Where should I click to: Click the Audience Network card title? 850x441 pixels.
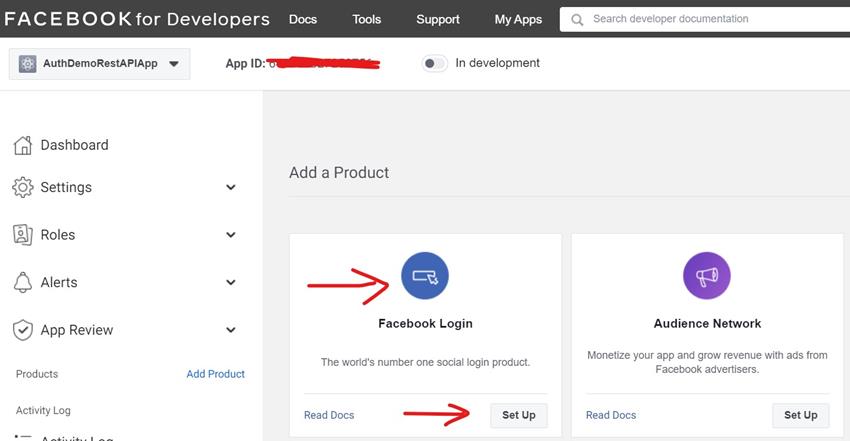pyautogui.click(x=707, y=323)
